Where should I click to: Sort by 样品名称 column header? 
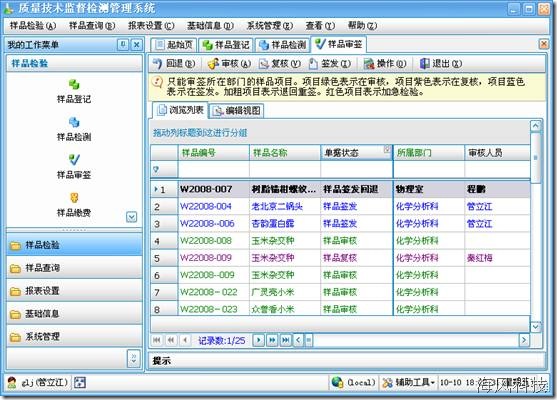[285, 153]
